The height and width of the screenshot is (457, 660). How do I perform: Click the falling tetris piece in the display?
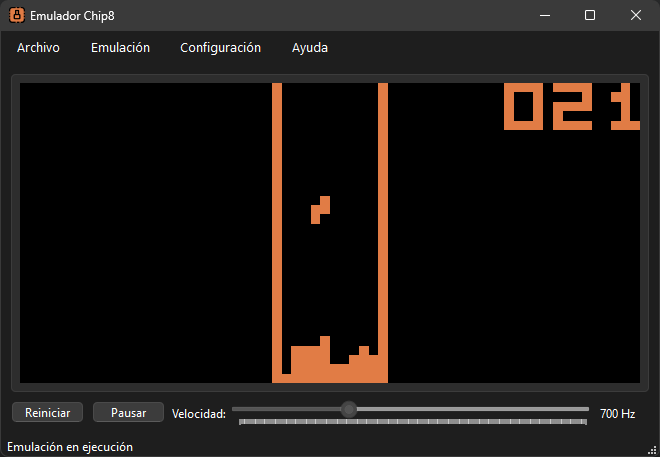coord(320,210)
